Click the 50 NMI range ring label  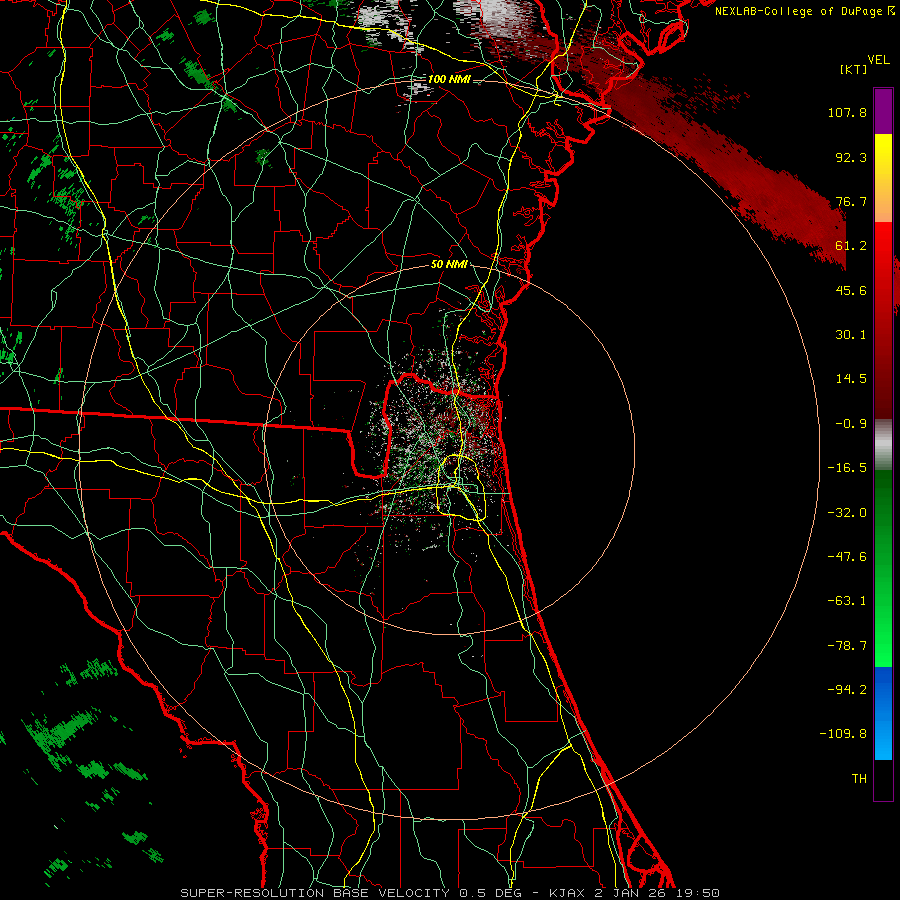pos(449,264)
